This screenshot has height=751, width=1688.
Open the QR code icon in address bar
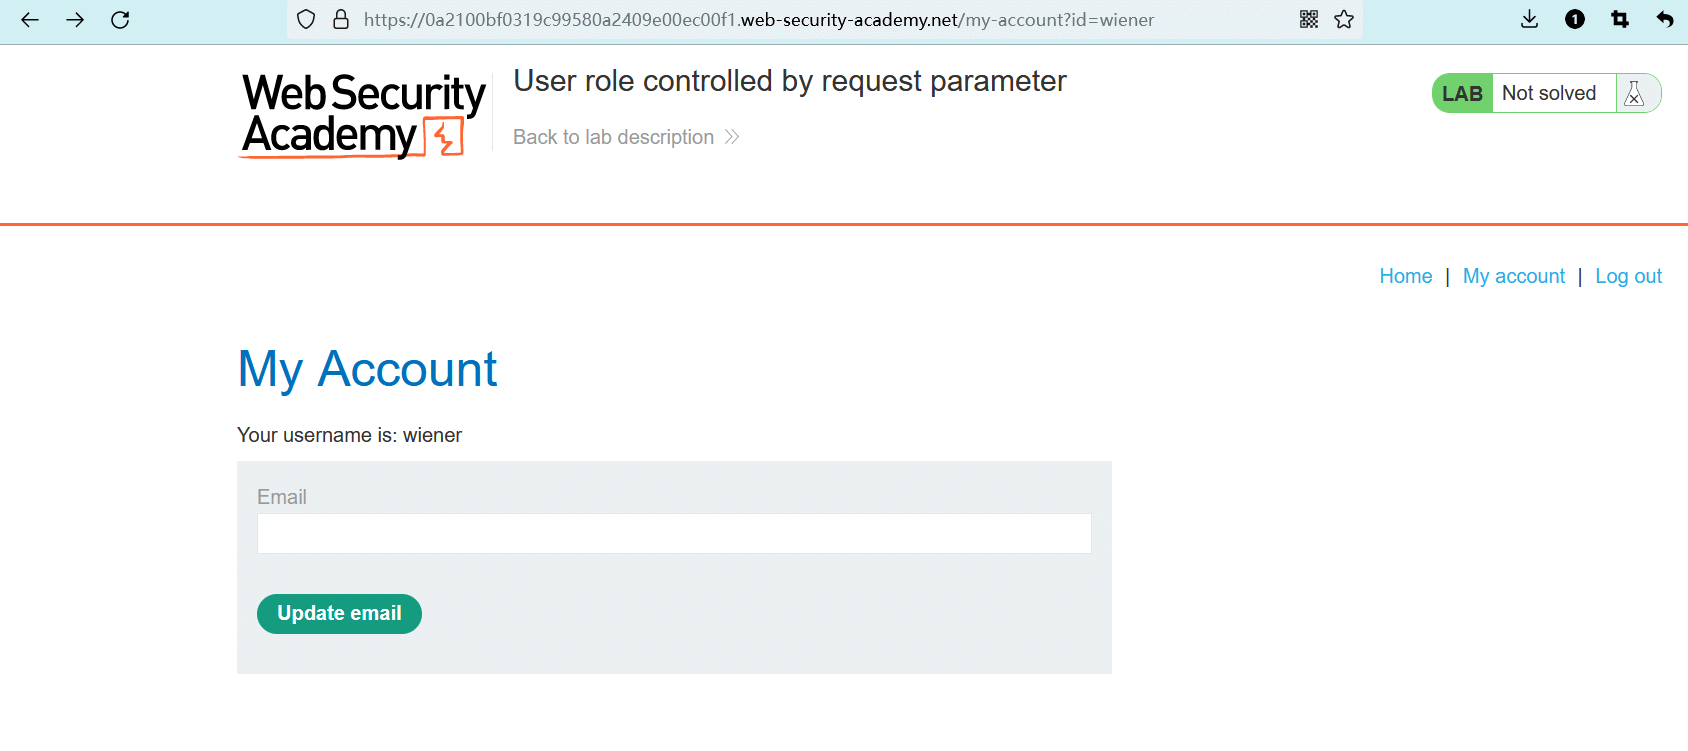[x=1309, y=20]
